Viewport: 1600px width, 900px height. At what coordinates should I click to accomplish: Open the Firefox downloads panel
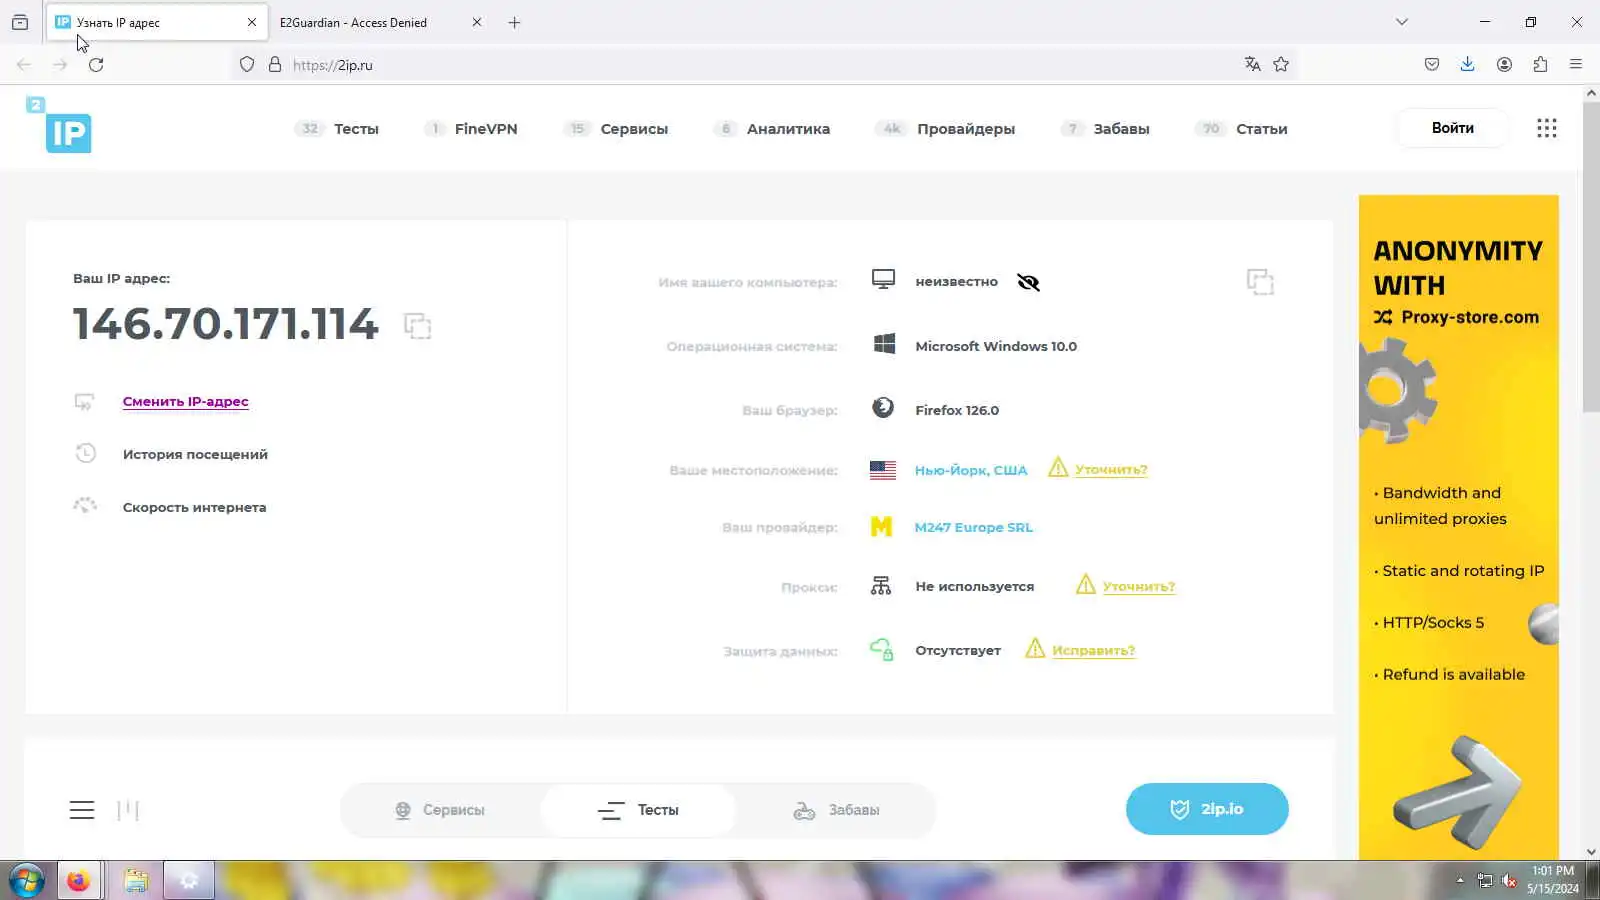coord(1467,65)
